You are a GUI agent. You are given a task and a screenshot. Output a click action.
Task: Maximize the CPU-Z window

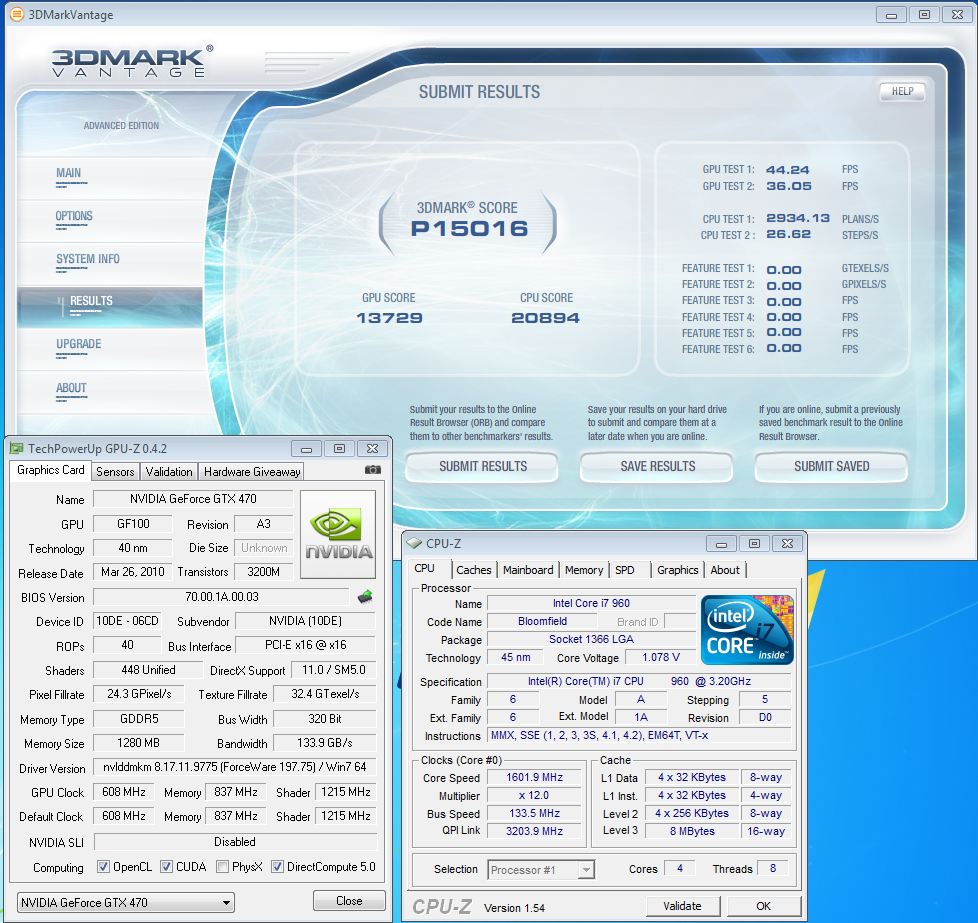[x=754, y=544]
